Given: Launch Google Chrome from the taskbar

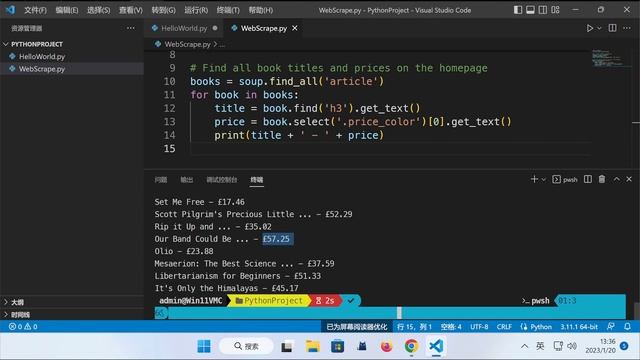Looking at the screenshot, I should [x=411, y=346].
